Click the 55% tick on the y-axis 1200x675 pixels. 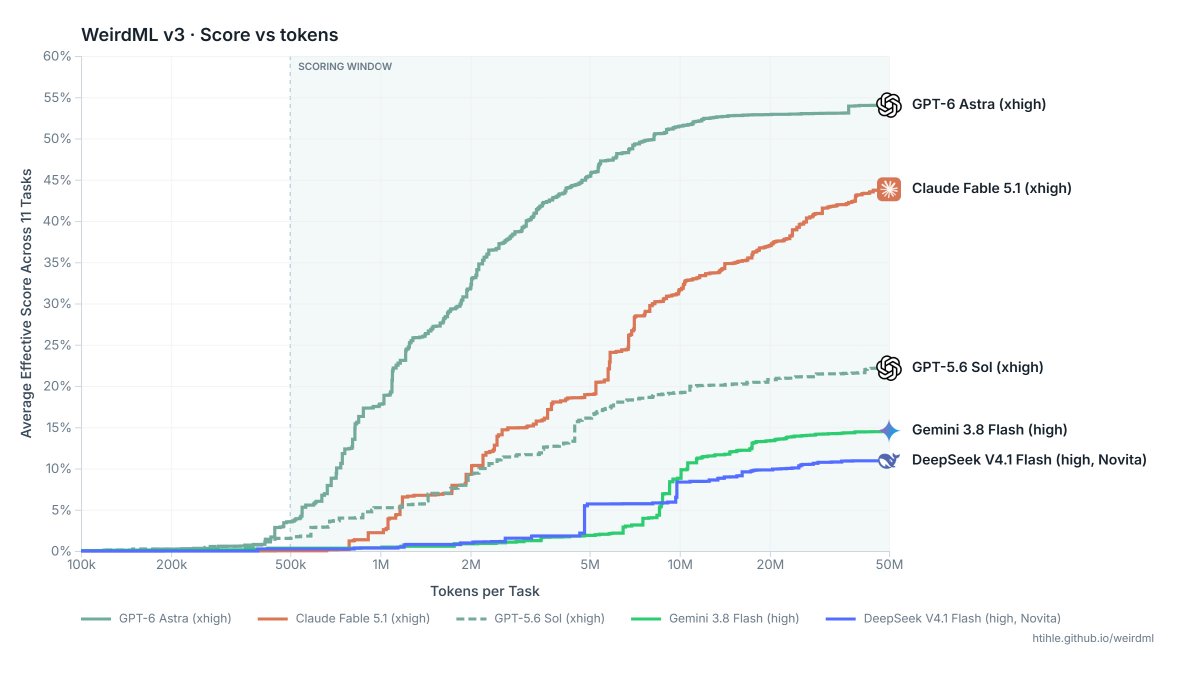[x=57, y=98]
